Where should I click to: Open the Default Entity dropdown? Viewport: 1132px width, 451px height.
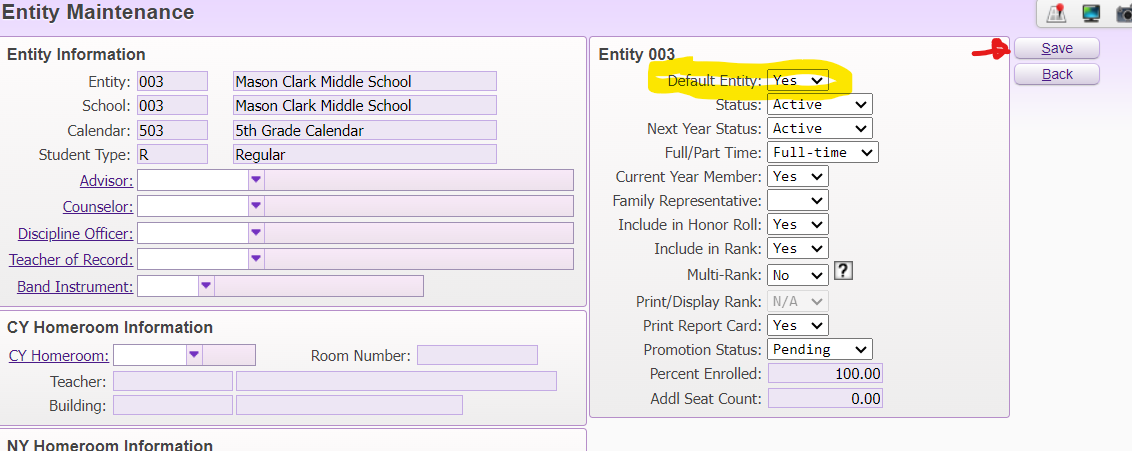pyautogui.click(x=798, y=80)
